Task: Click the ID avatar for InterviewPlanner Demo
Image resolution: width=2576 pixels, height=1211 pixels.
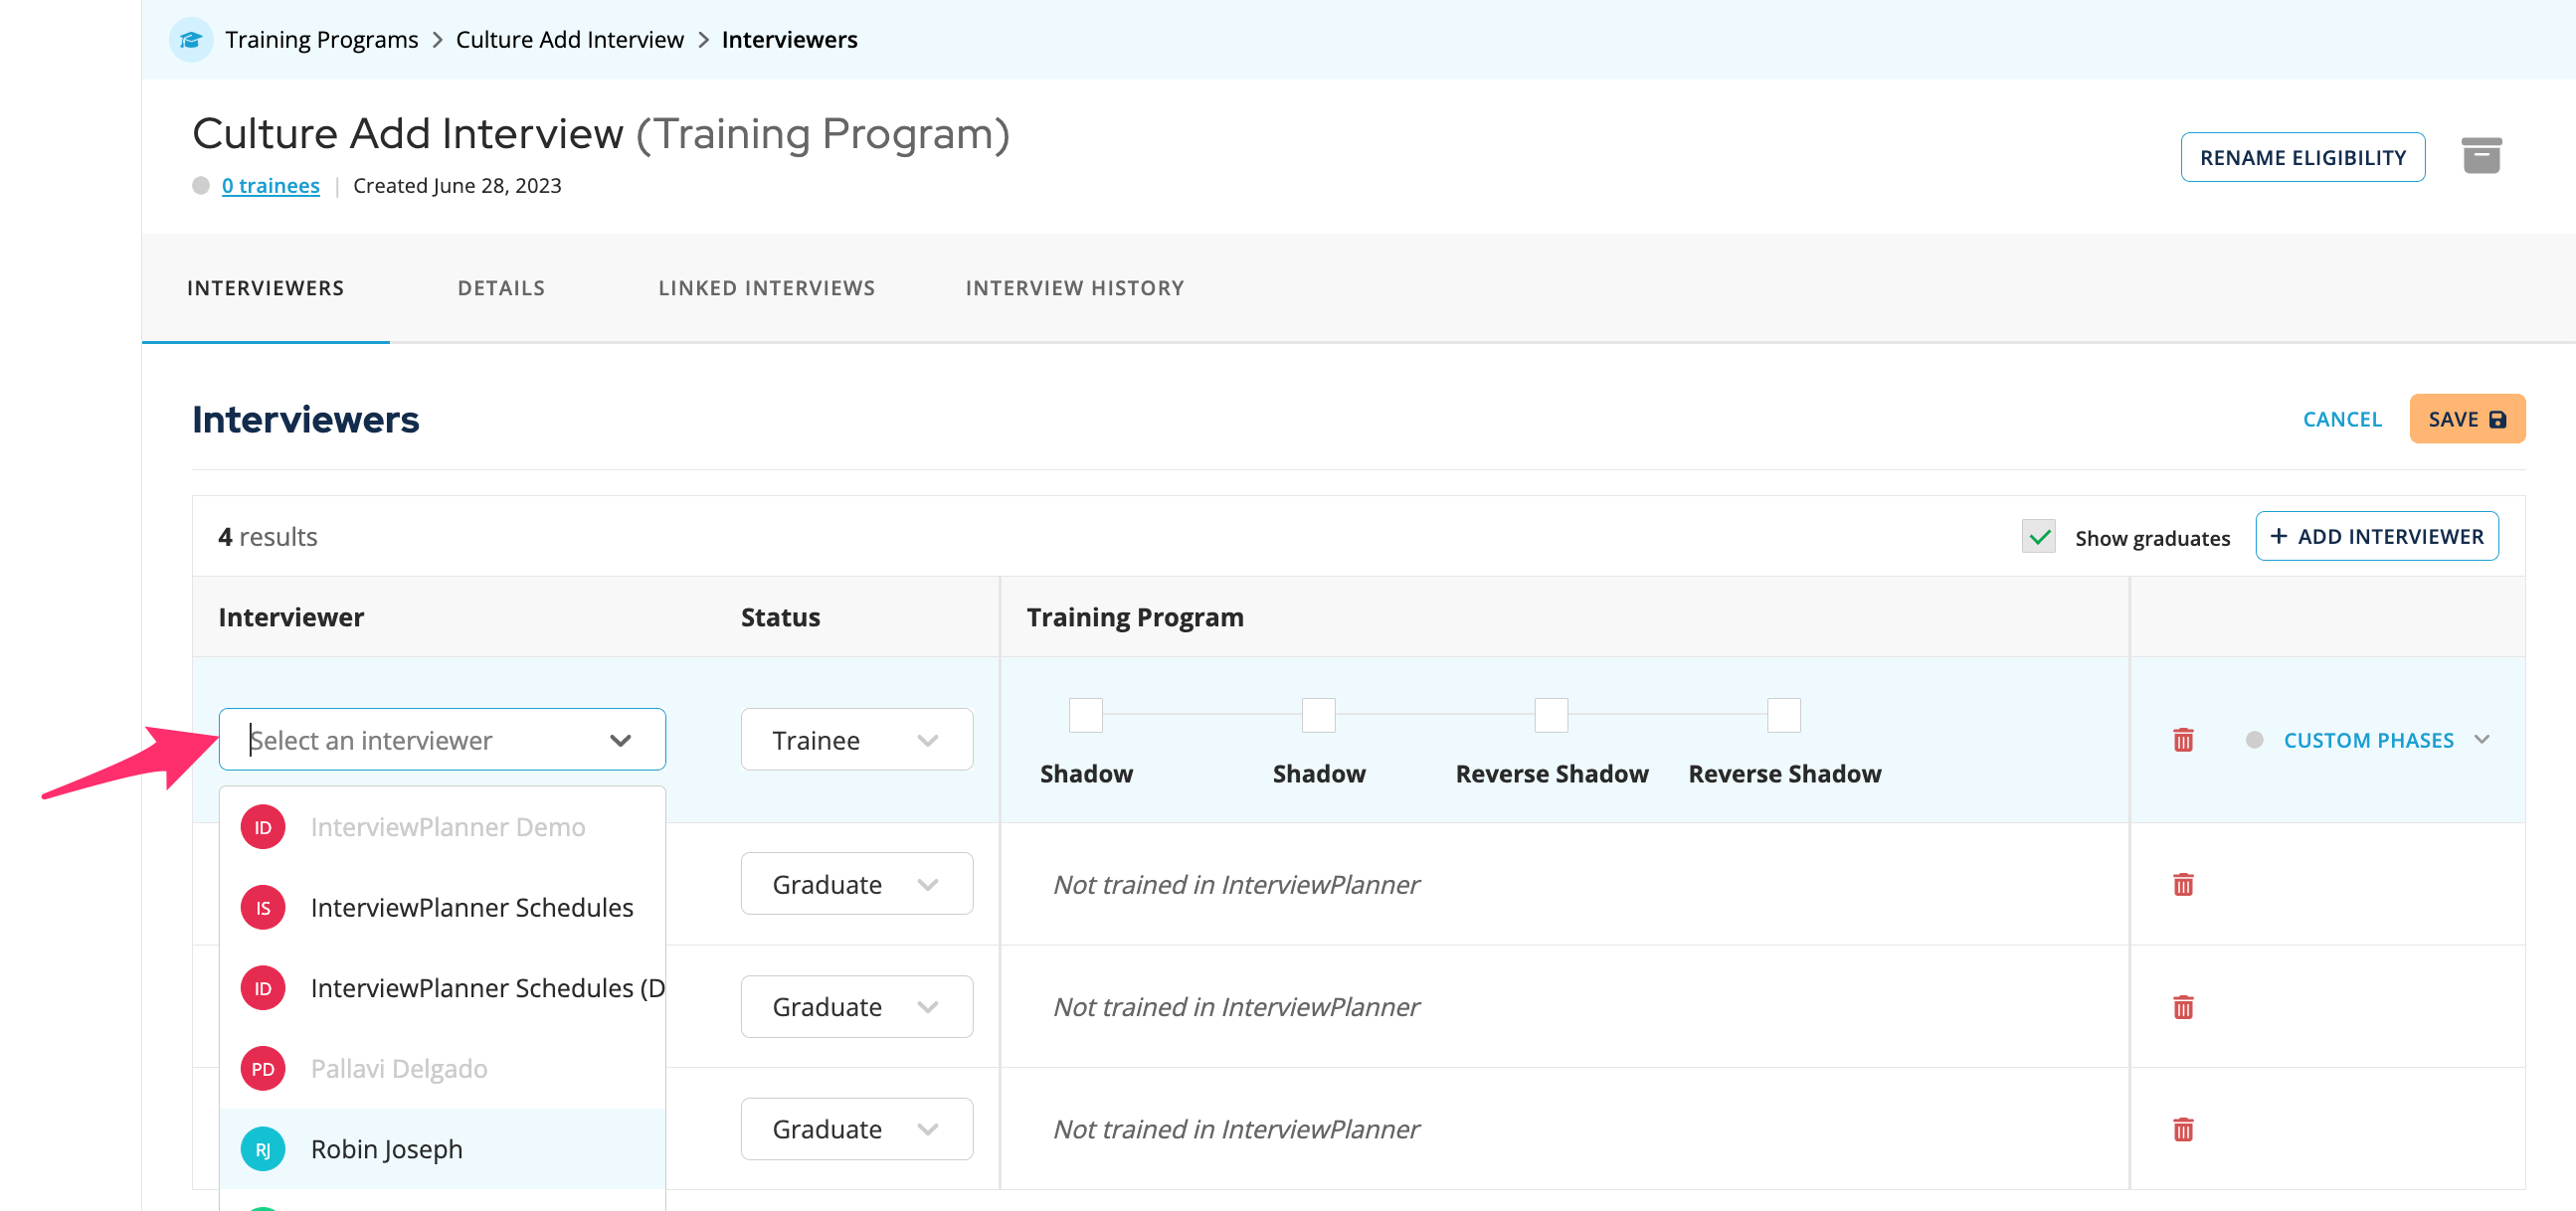Action: [263, 827]
